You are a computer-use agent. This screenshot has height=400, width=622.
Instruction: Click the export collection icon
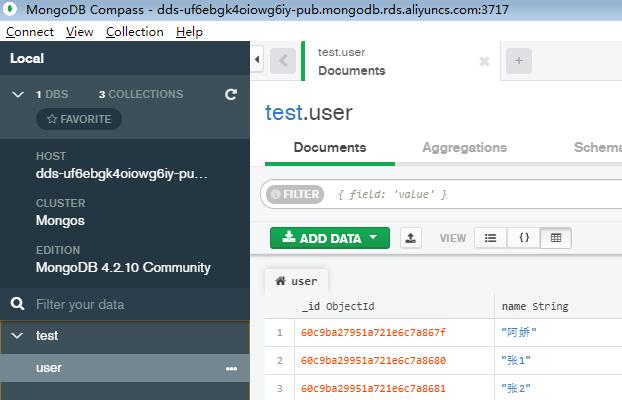(411, 238)
